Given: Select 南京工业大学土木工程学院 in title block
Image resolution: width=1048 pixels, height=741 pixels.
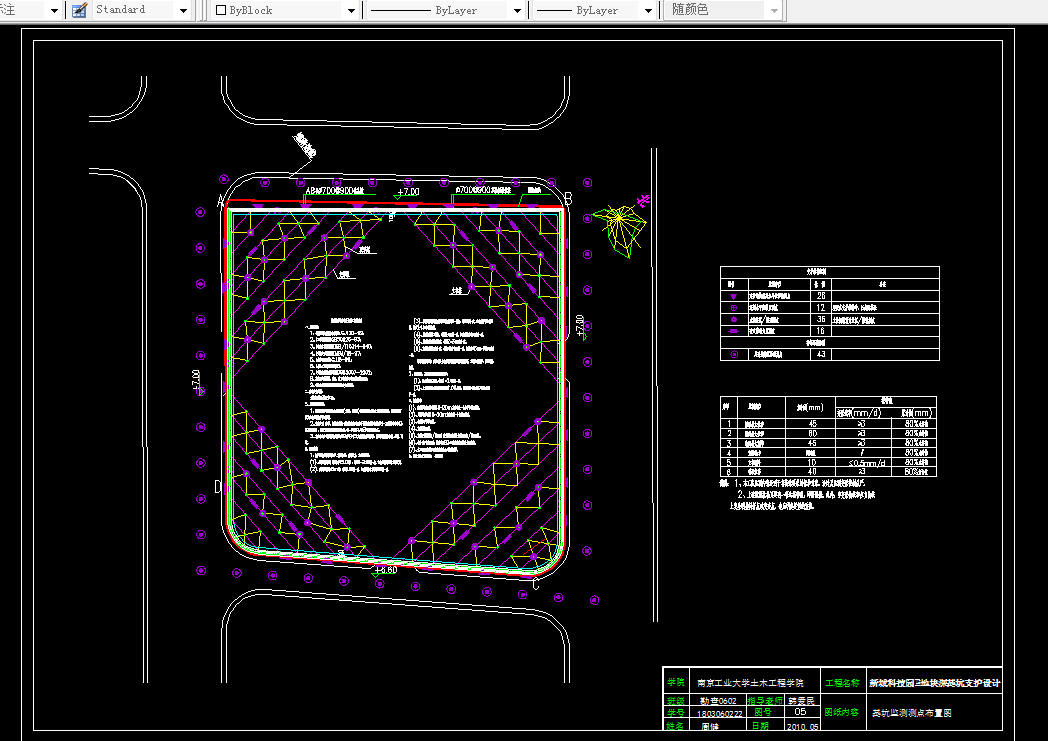Looking at the screenshot, I should click(750, 683).
